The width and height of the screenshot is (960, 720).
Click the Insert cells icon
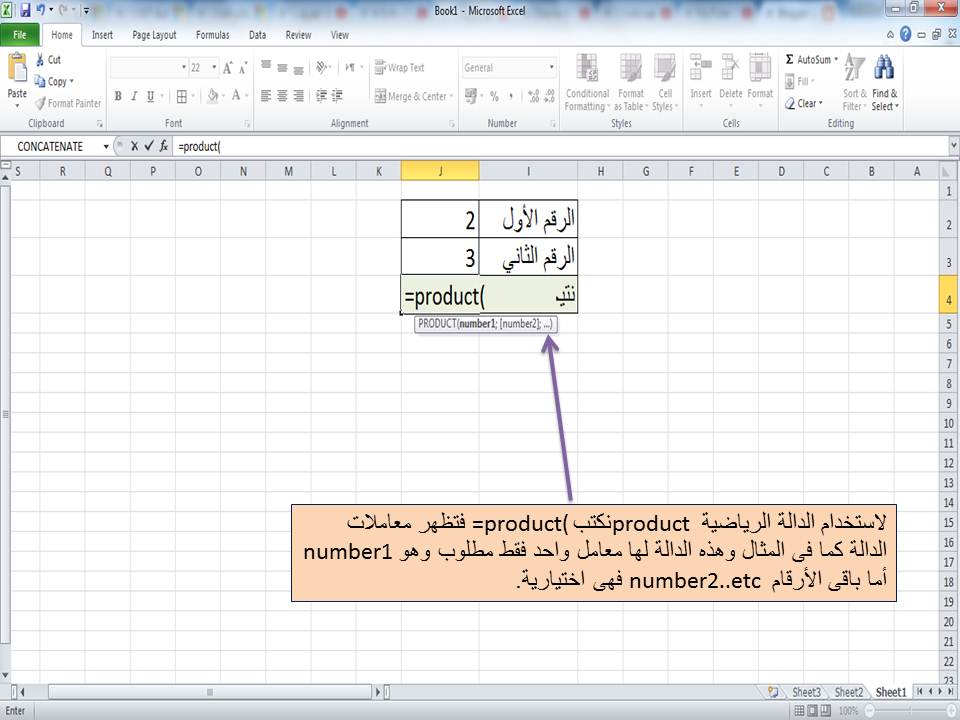pyautogui.click(x=700, y=67)
